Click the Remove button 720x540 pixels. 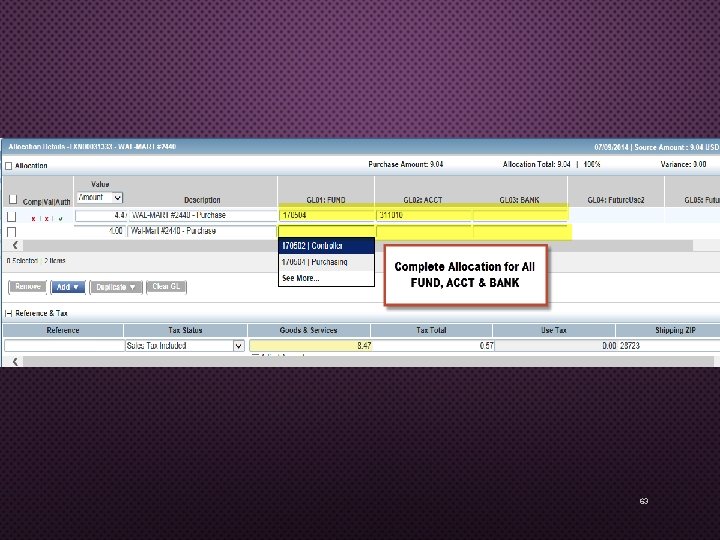tap(28, 287)
